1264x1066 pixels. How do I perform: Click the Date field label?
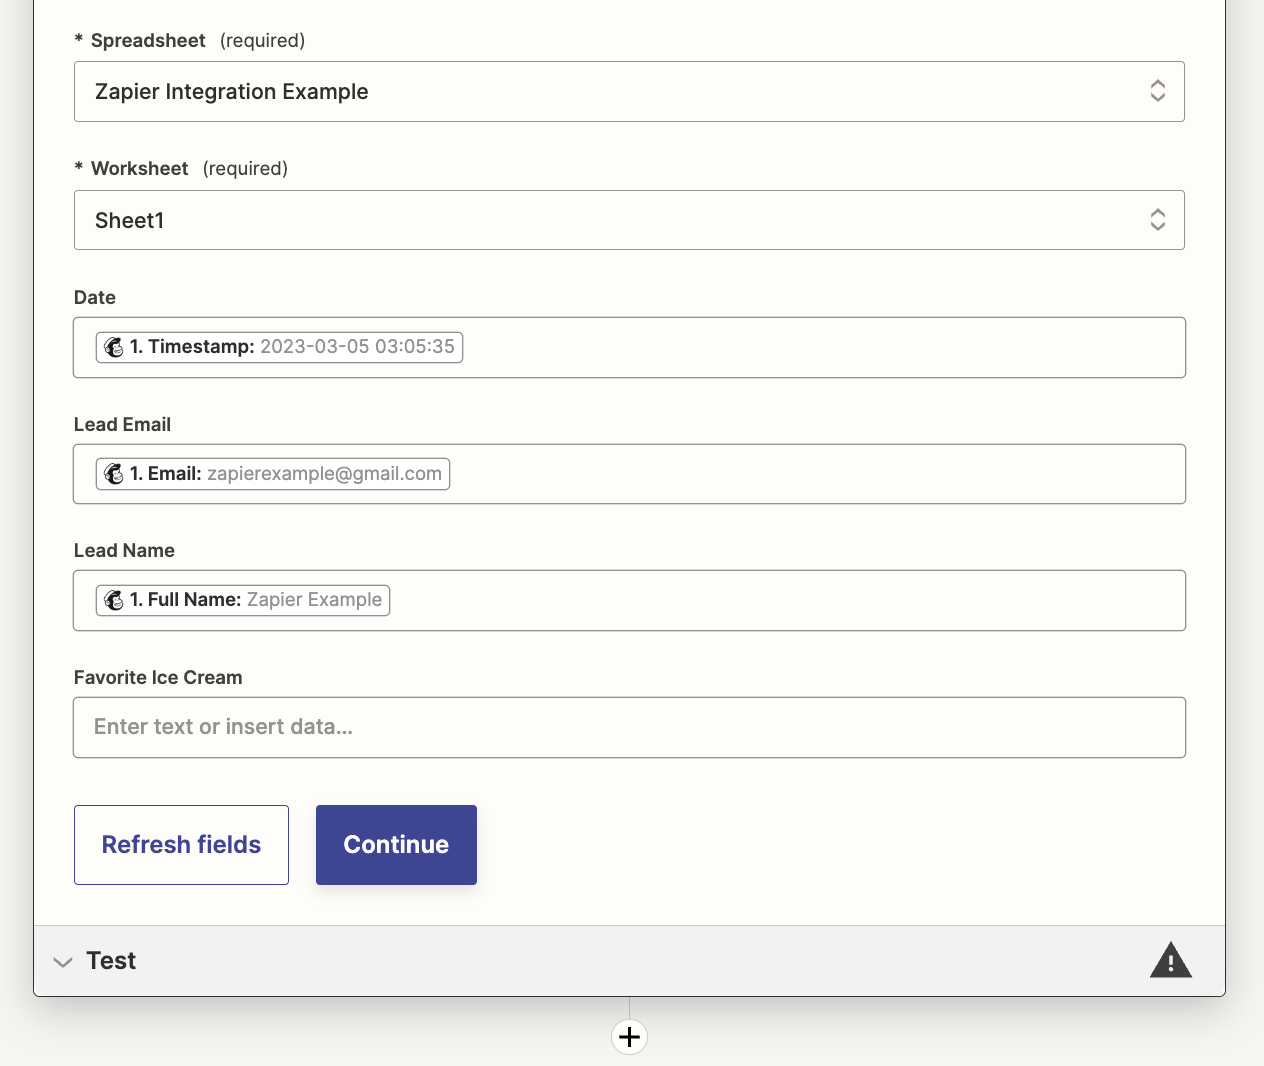pos(95,298)
